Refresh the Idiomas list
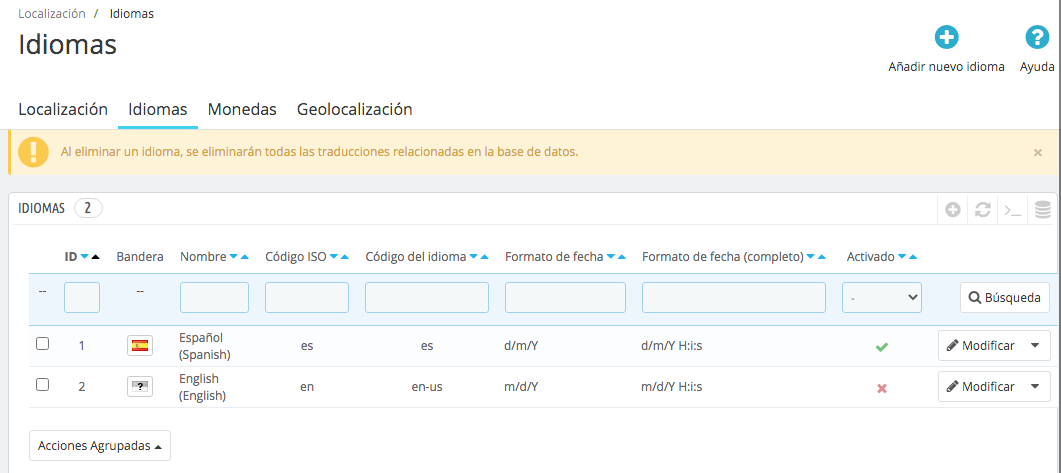This screenshot has height=473, width=1061. click(983, 210)
